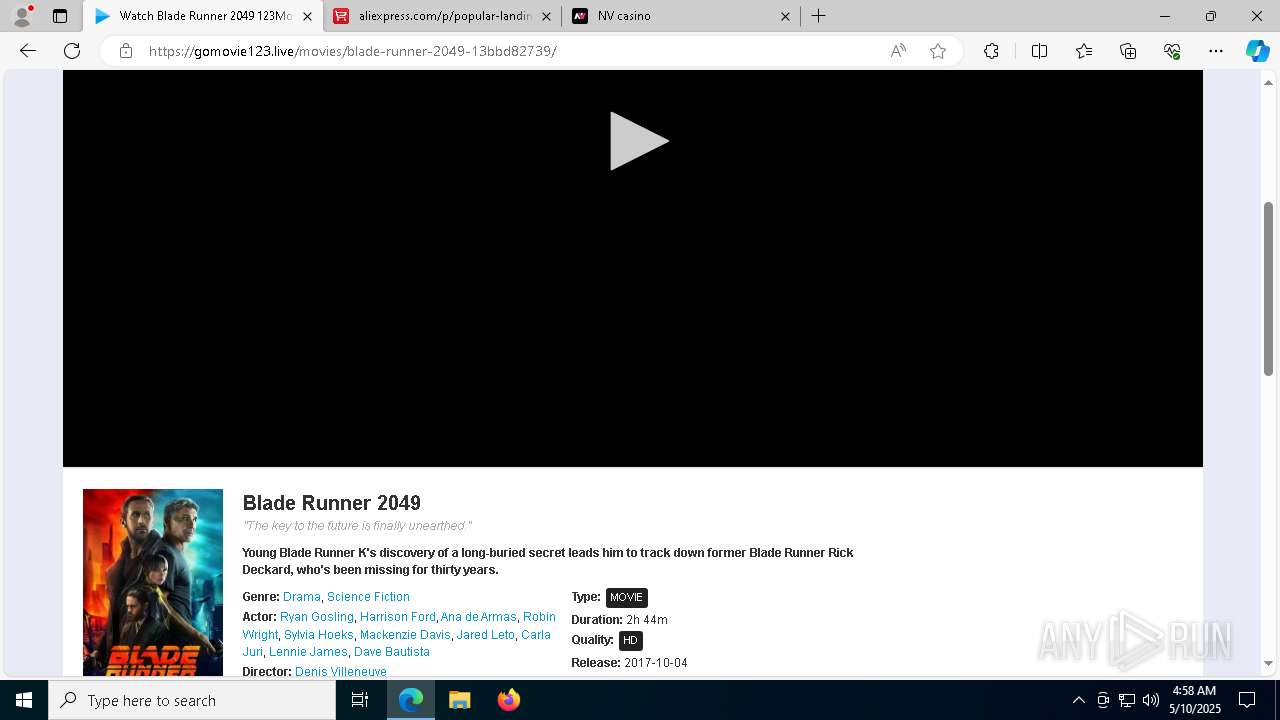Go back to the previous page
This screenshot has width=1280, height=720.
28,51
